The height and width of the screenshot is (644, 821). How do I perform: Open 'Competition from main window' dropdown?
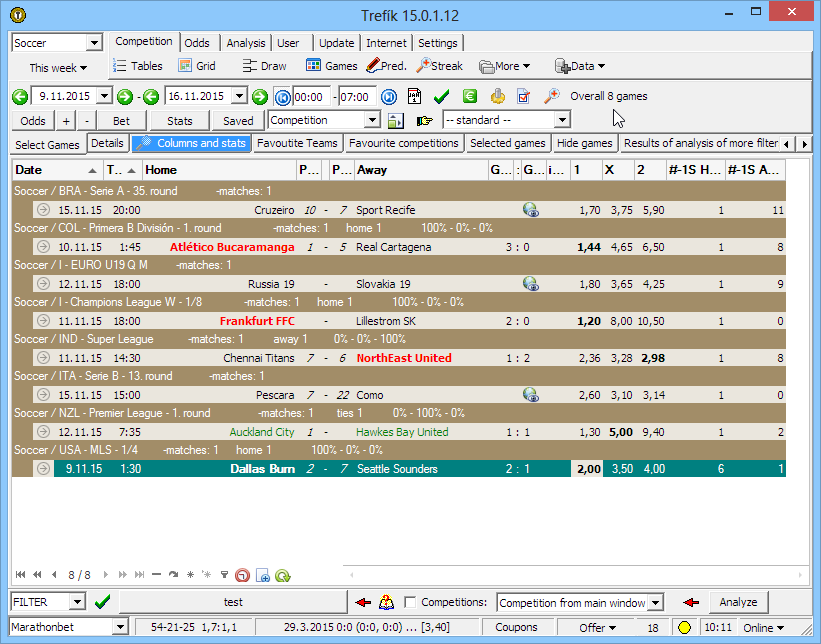[x=655, y=603]
